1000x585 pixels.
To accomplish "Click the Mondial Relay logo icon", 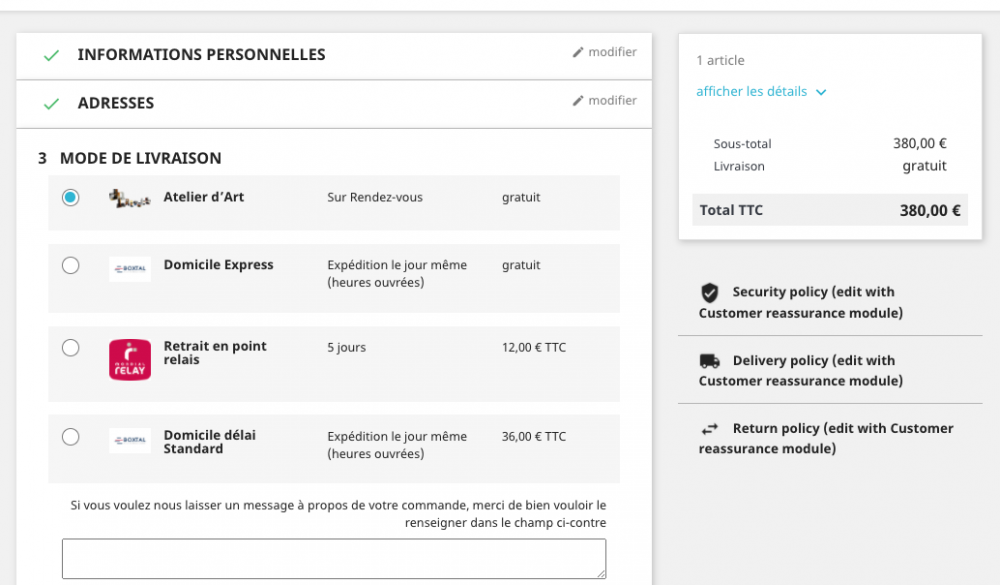I will pos(130,360).
